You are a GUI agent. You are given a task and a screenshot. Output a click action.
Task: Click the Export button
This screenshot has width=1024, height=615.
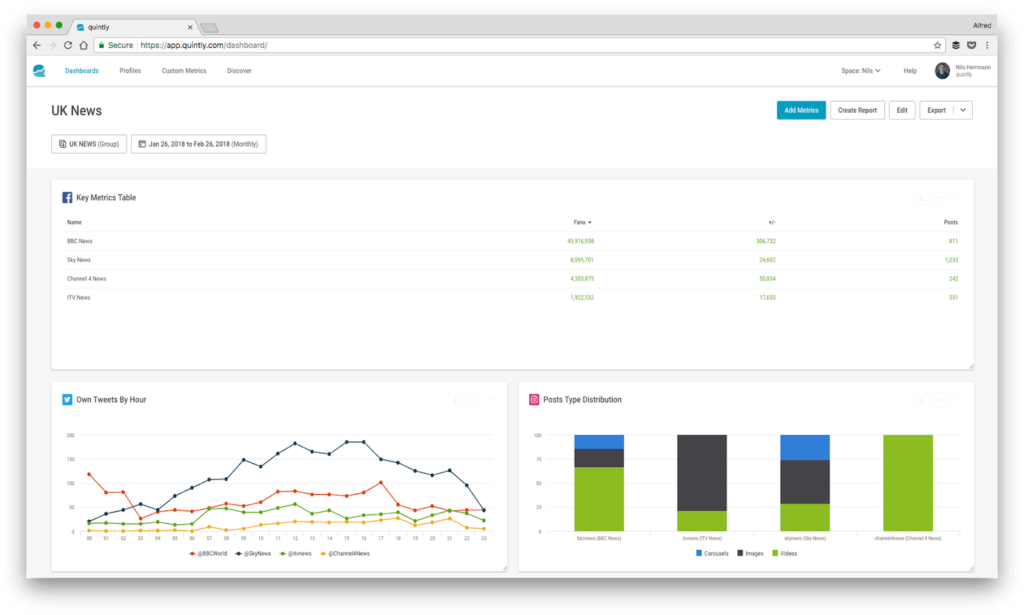click(x=936, y=110)
